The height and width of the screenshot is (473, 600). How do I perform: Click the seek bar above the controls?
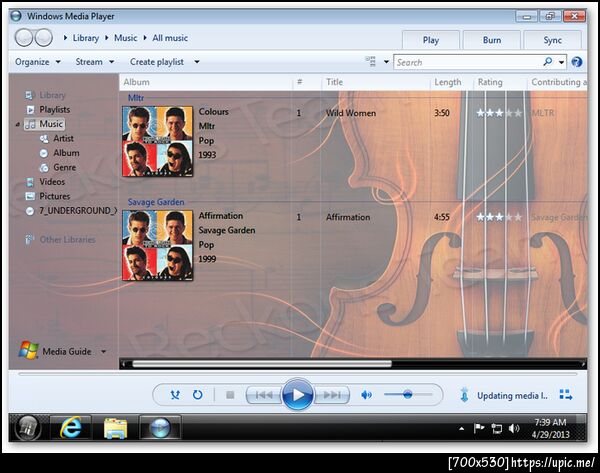click(297, 374)
